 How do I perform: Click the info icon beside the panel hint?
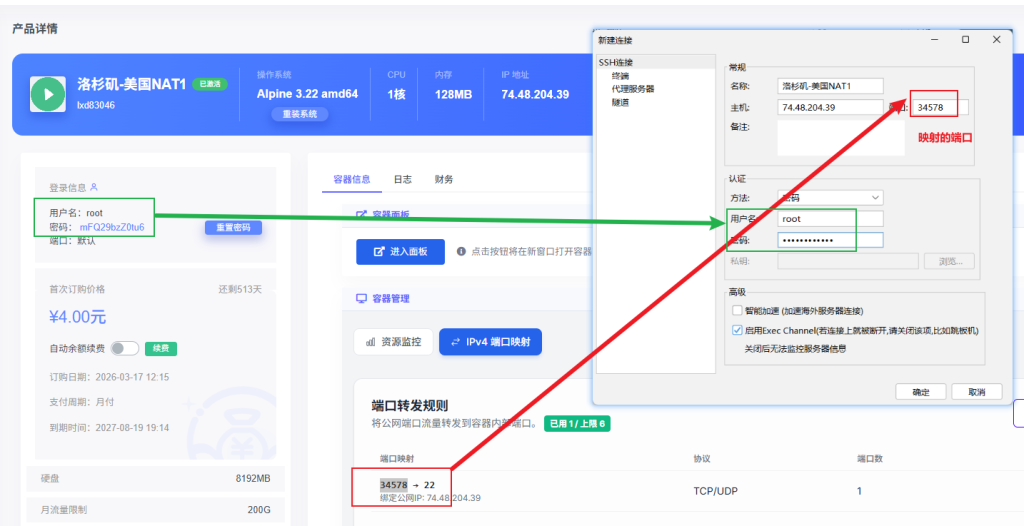[462, 252]
